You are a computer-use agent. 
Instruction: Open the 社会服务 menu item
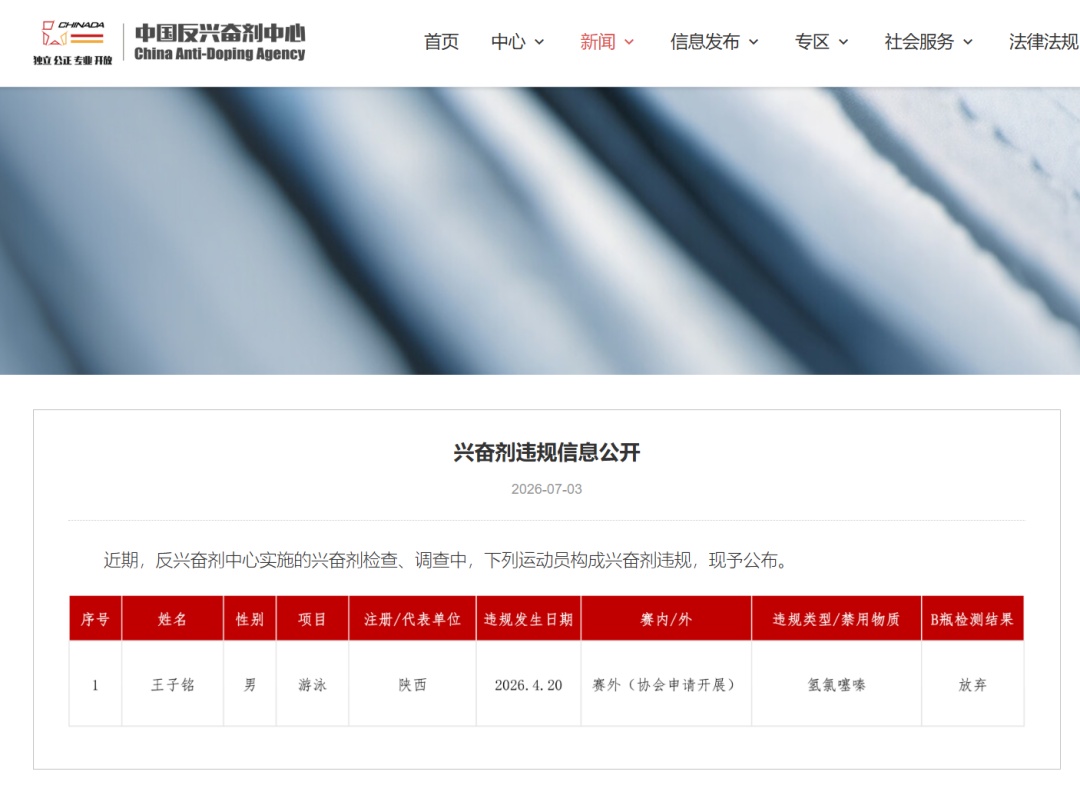(919, 42)
